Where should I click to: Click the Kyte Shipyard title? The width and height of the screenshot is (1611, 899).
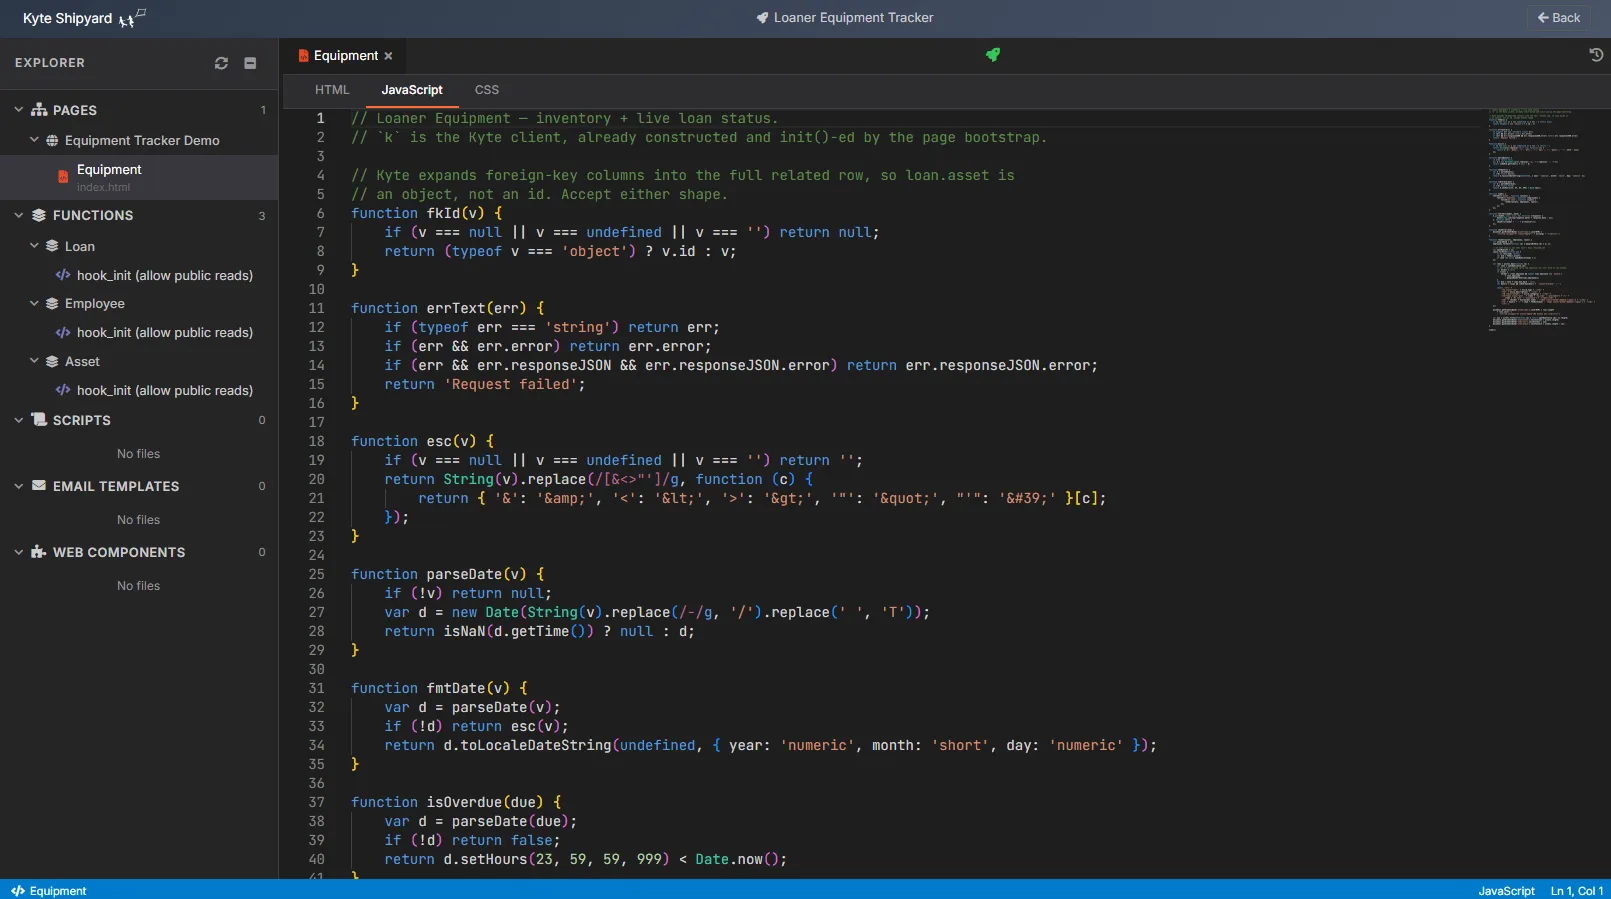[67, 18]
